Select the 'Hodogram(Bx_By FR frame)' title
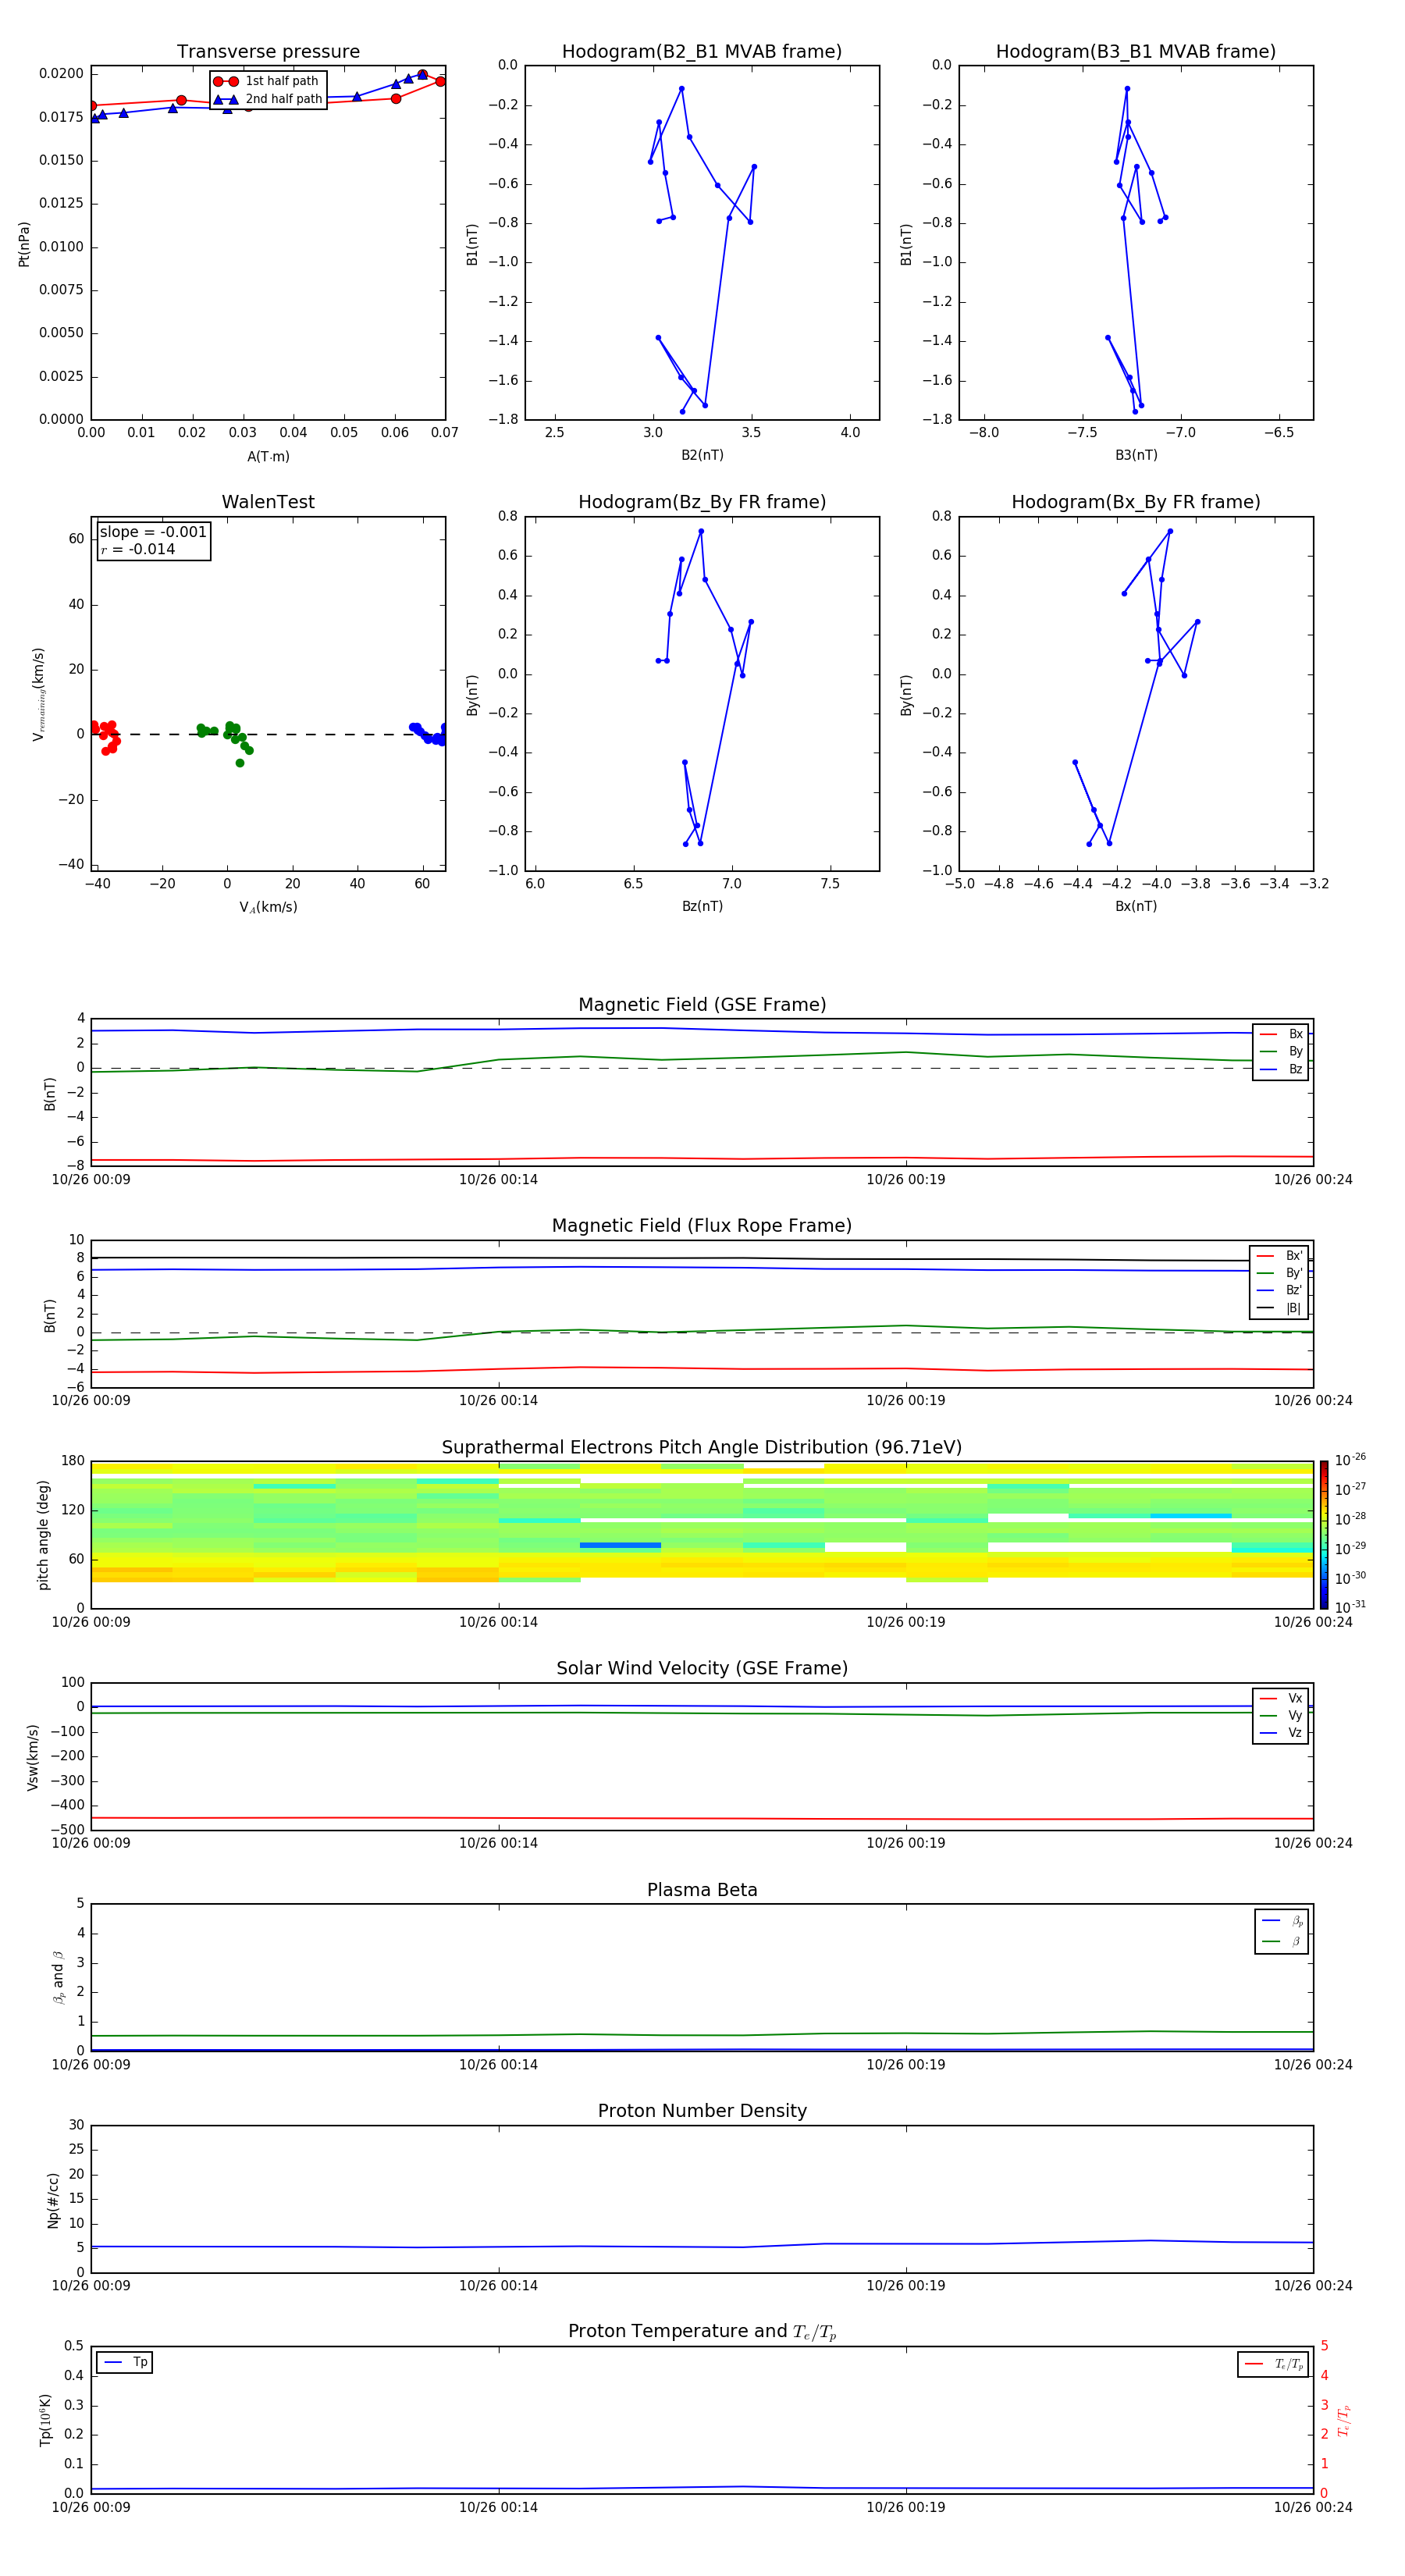 tap(1136, 502)
